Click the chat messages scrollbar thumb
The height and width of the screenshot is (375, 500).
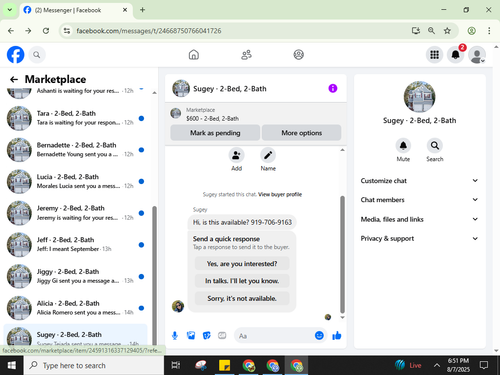tap(342, 254)
